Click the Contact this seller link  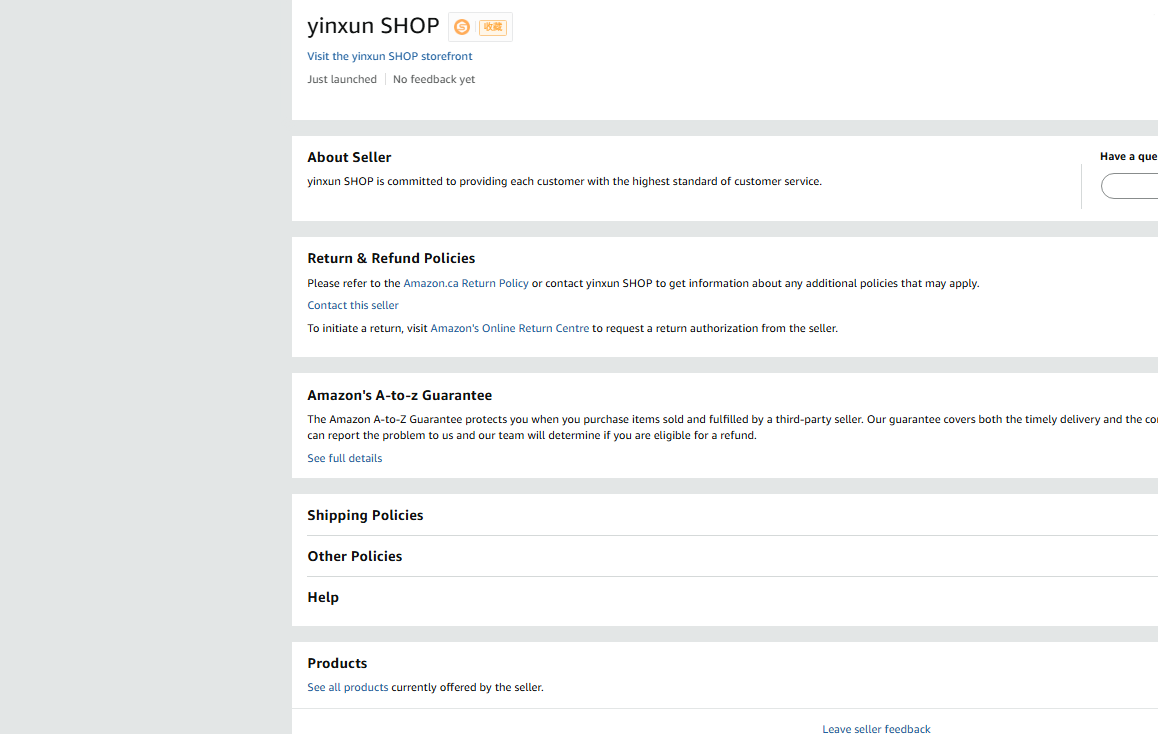tap(353, 305)
